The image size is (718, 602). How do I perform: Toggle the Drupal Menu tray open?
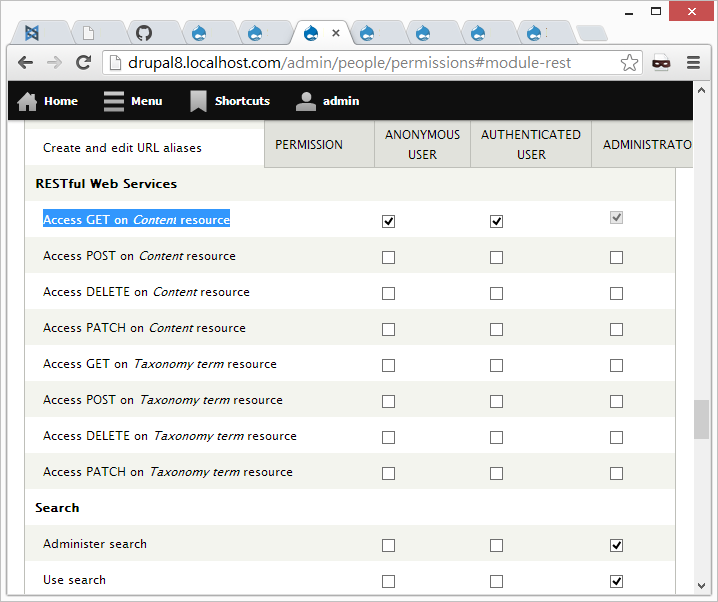click(x=133, y=101)
